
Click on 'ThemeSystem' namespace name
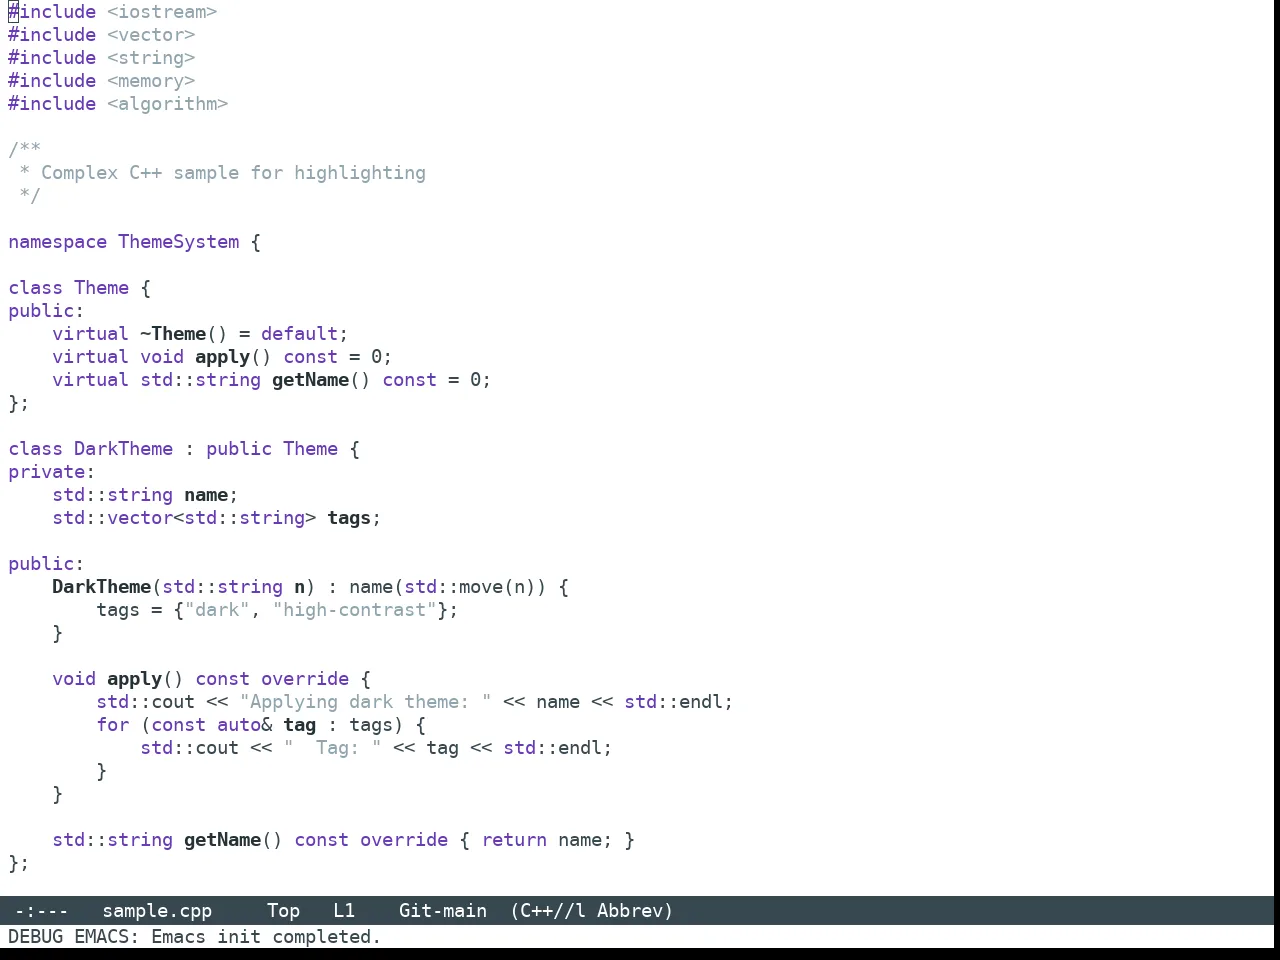pyautogui.click(x=179, y=242)
